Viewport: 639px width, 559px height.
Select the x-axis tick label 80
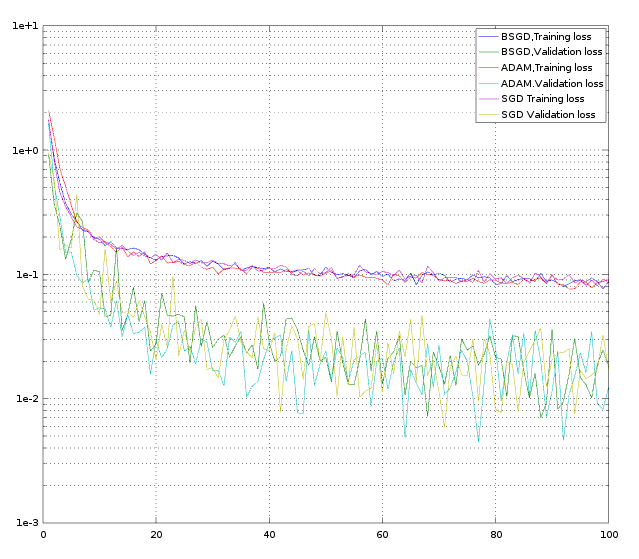495,535
